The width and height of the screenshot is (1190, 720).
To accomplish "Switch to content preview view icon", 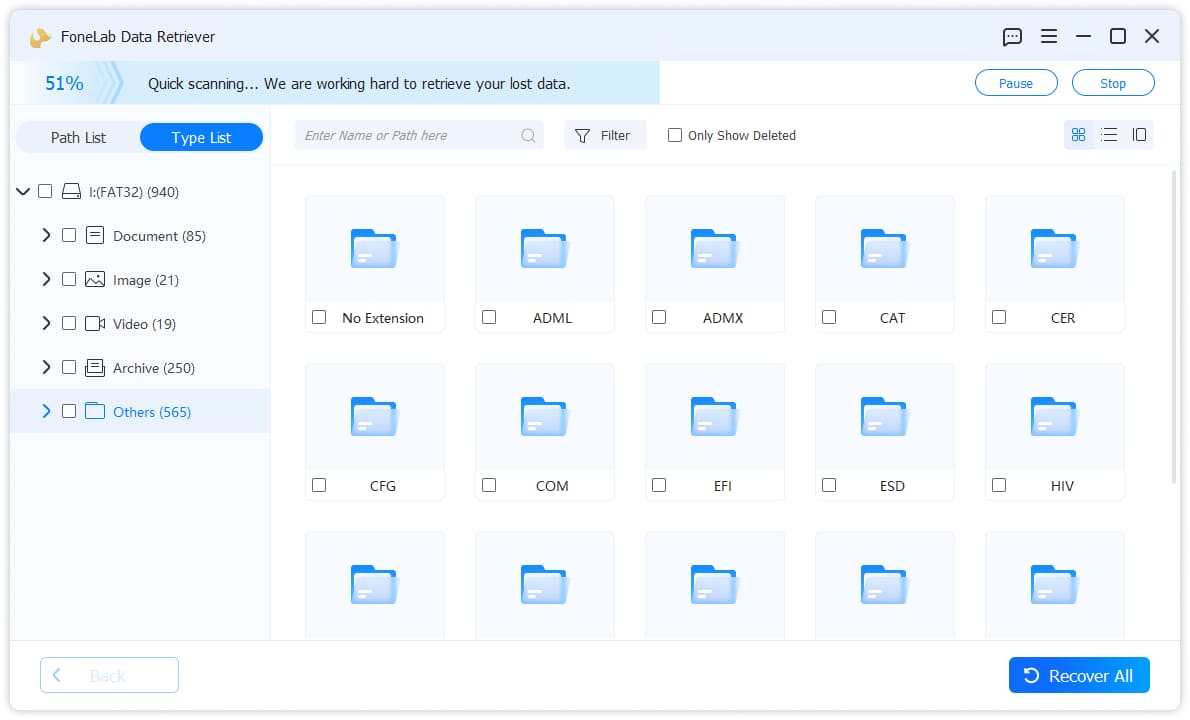I will [1138, 135].
